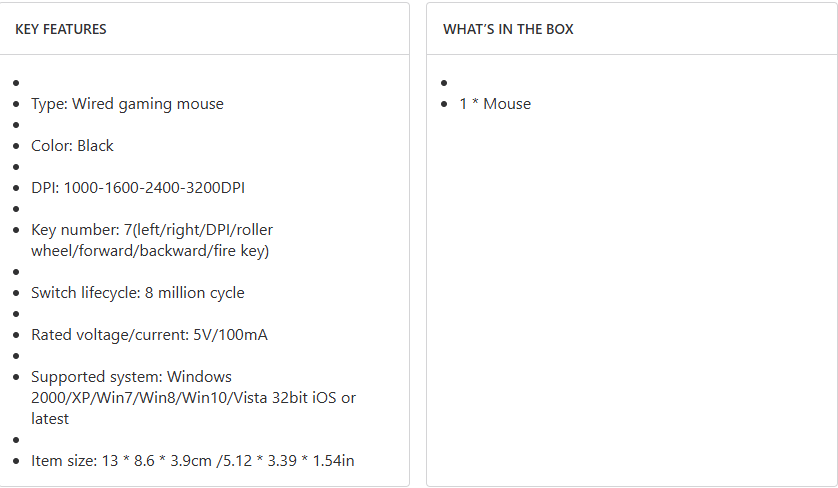This screenshot has height=488, width=838.
Task: Click the bullet beside 'Rated voltage/current'
Action: [16, 335]
